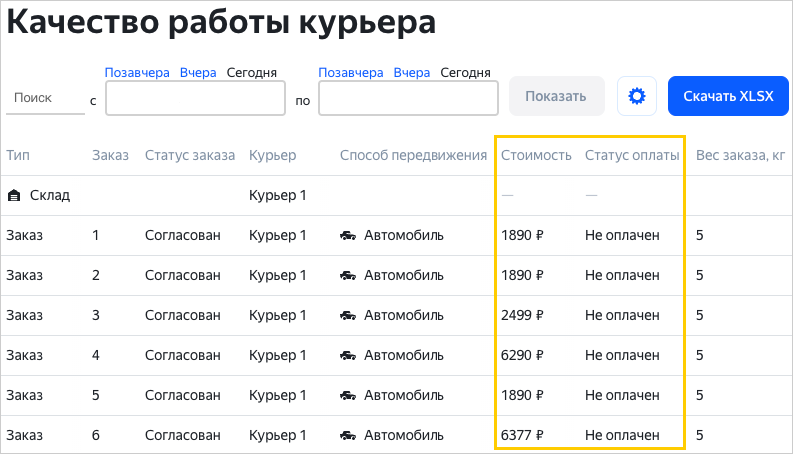Click the car icon in order 1 row
This screenshot has width=793, height=454.
pos(348,236)
